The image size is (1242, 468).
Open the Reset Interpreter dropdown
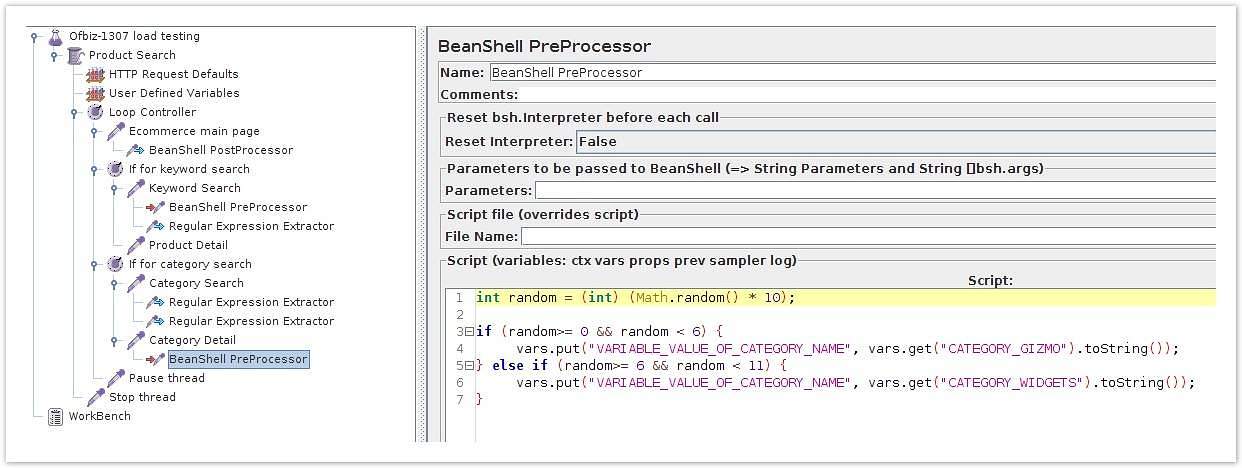895,142
